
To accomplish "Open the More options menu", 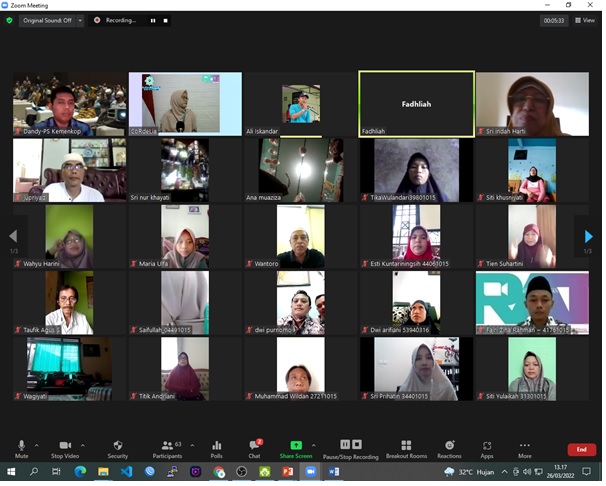I will [525, 448].
